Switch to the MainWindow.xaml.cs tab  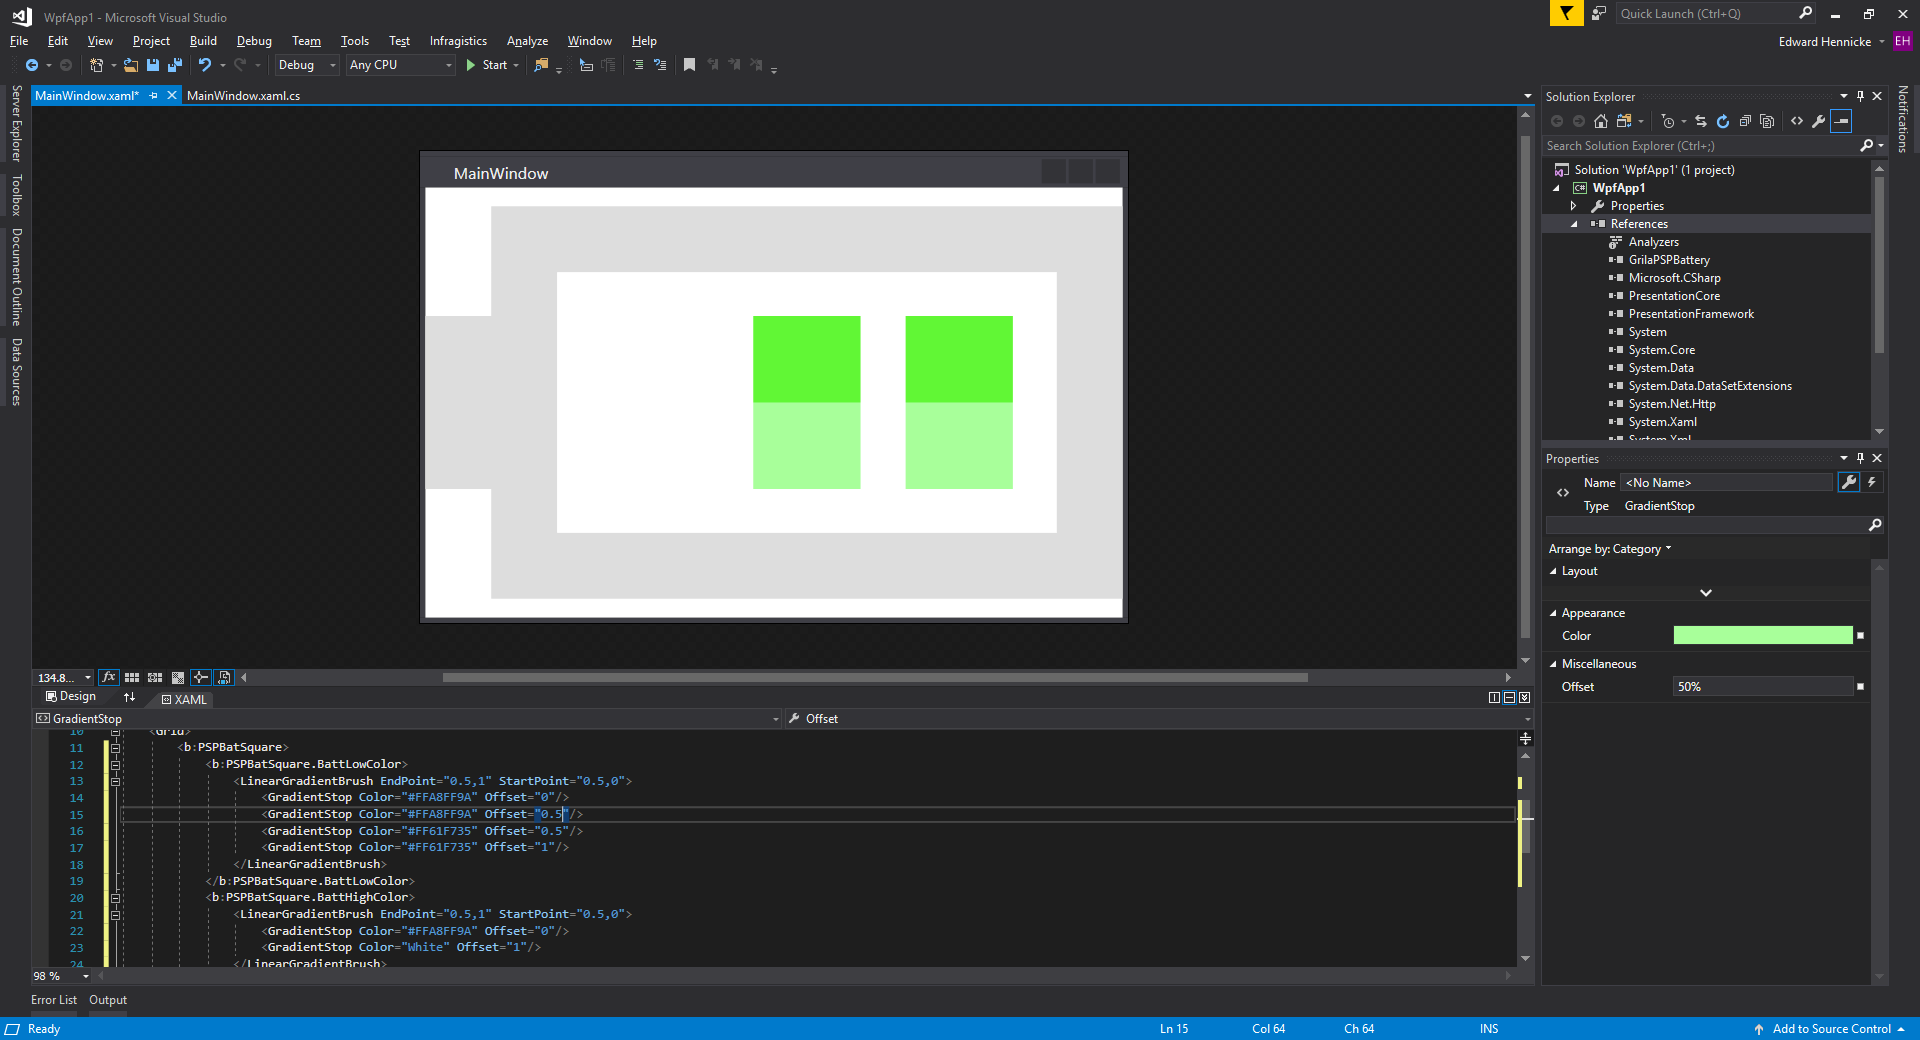pos(243,96)
